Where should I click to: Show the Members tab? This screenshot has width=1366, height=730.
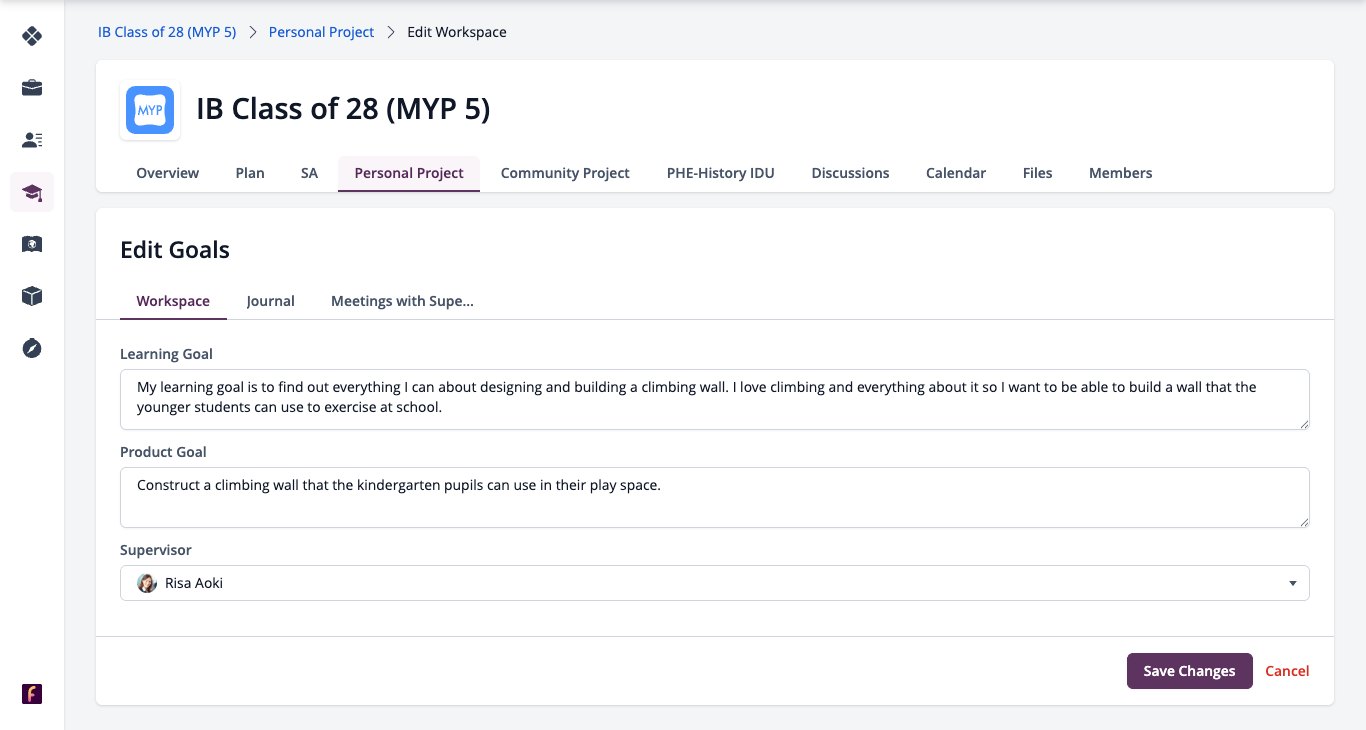tap(1121, 173)
